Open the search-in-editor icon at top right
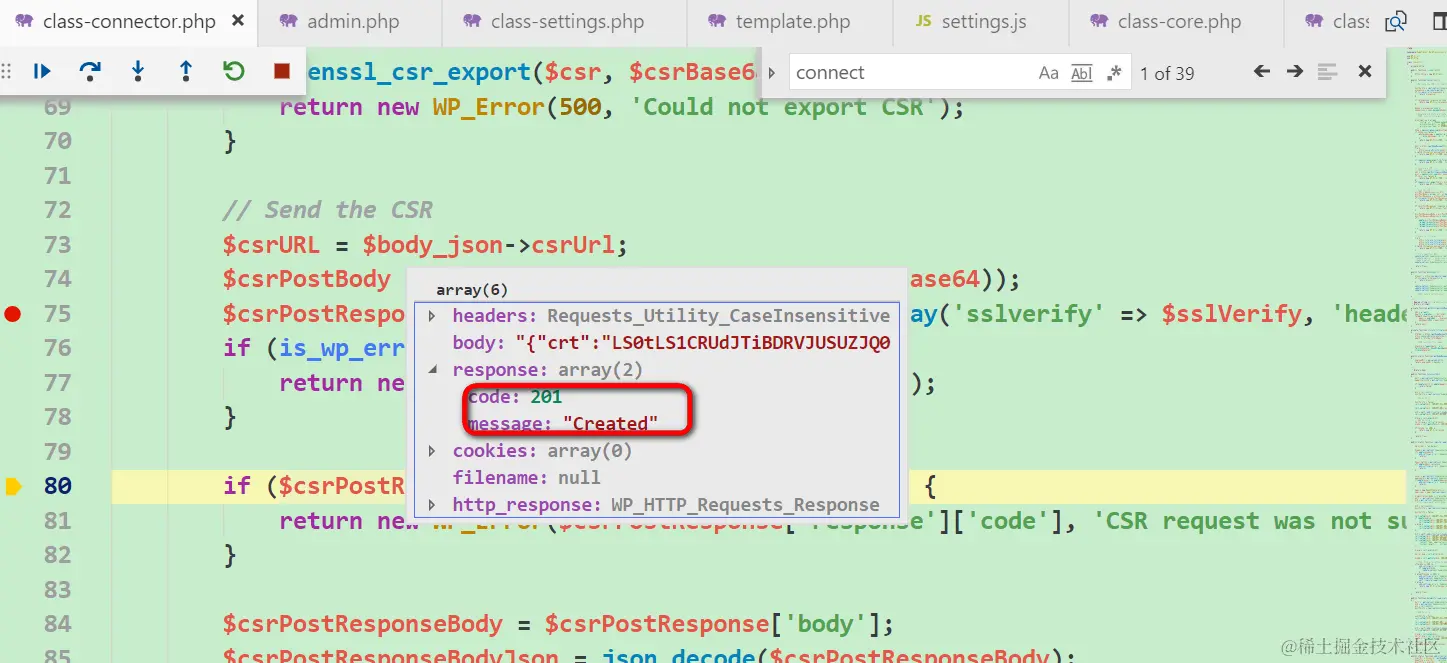This screenshot has height=663, width=1447. 1396,21
